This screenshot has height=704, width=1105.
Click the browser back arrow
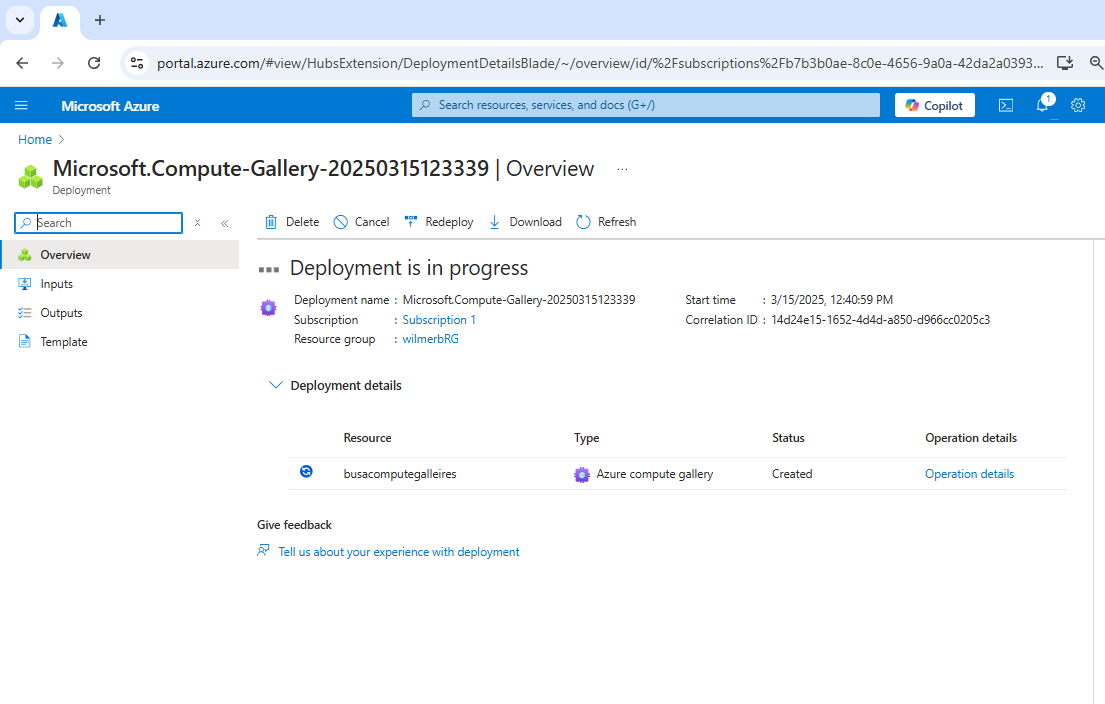23,63
